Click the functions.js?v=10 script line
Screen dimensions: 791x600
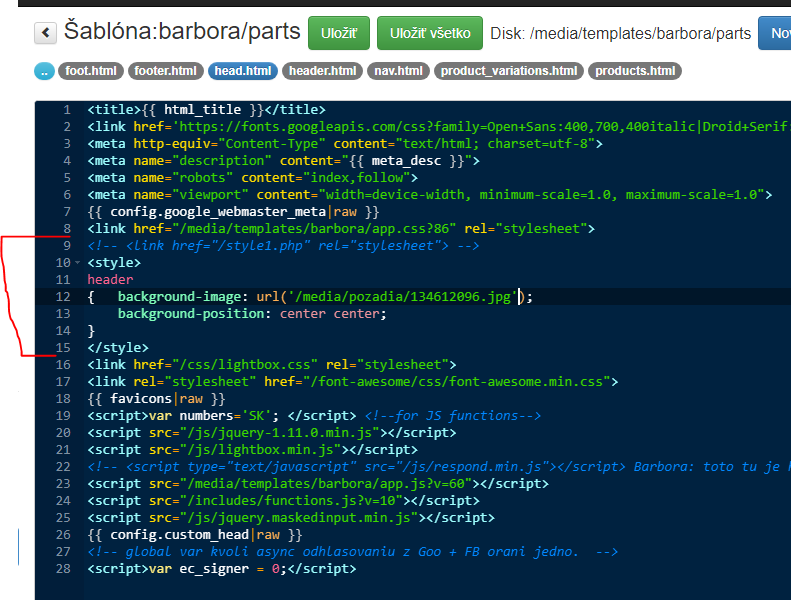(284, 501)
